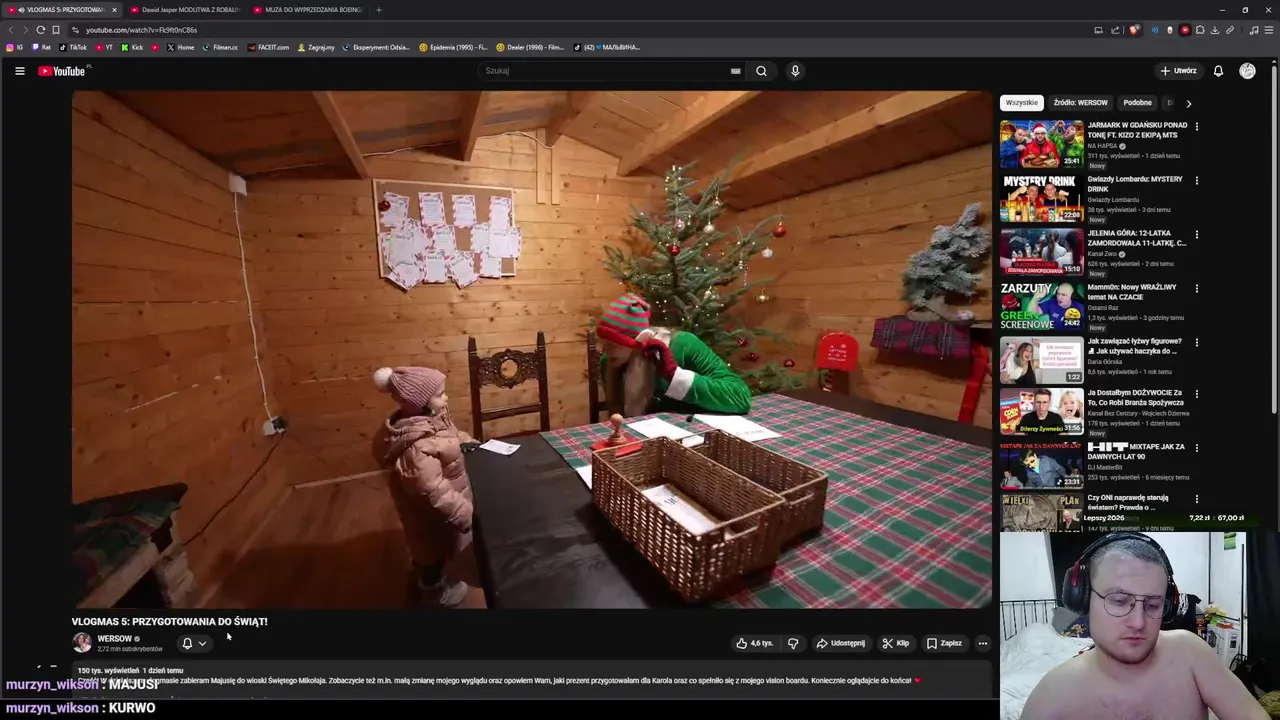Screen dimensions: 1280x720
Task: Select the Podobne filter chip
Action: click(x=1137, y=102)
